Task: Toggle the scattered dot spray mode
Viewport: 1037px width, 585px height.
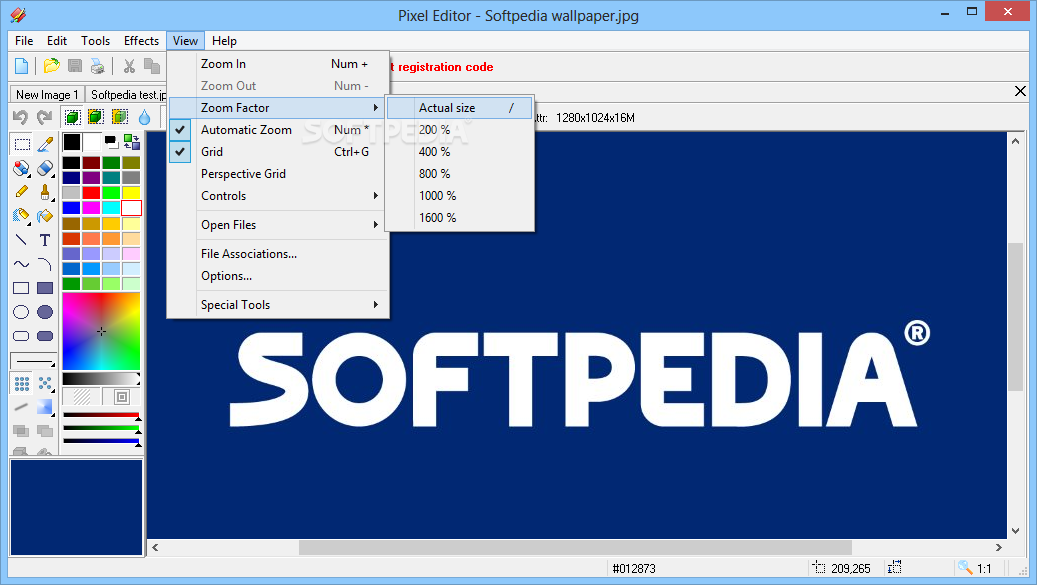Action: point(45,383)
